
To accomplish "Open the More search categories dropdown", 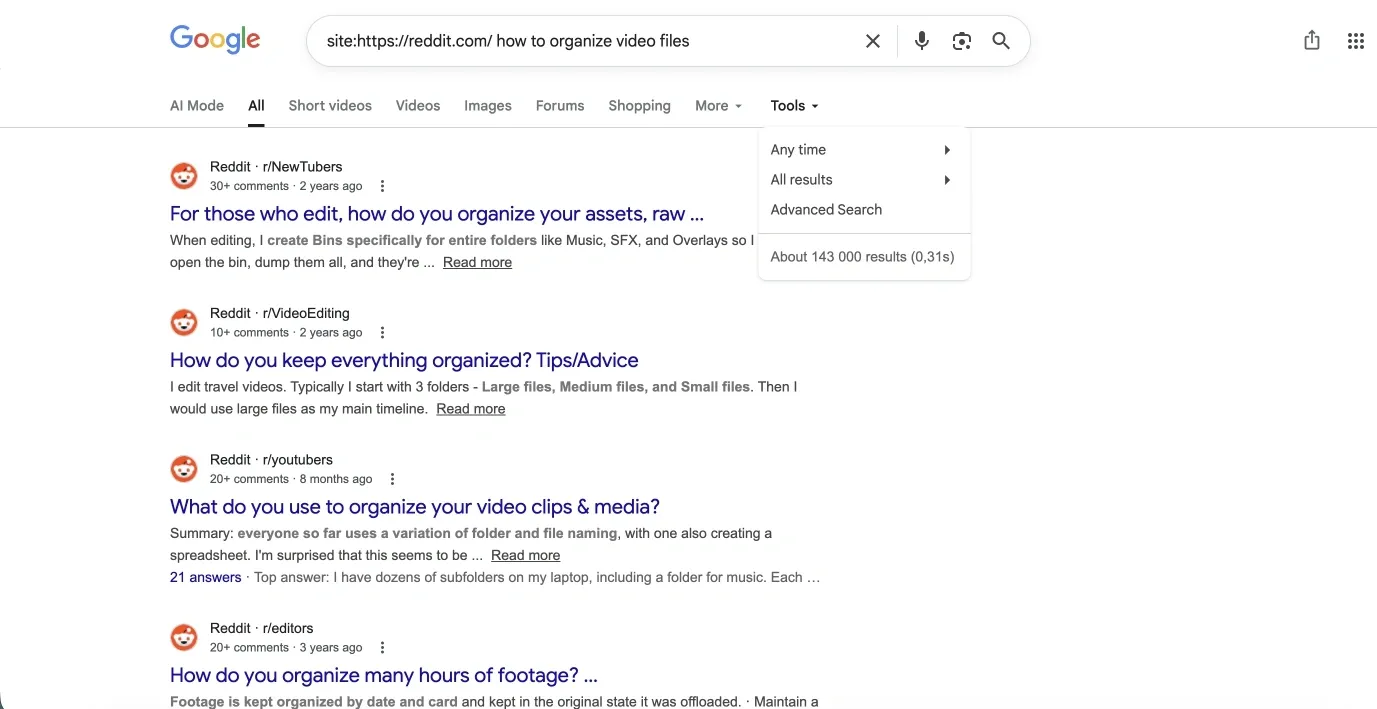I will point(718,106).
